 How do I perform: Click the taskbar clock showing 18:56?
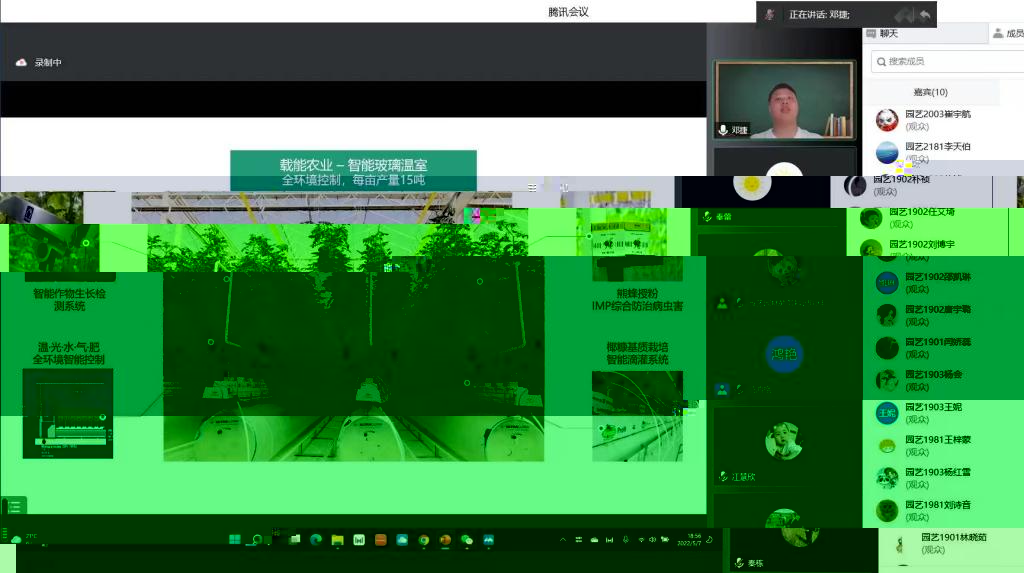click(x=689, y=540)
